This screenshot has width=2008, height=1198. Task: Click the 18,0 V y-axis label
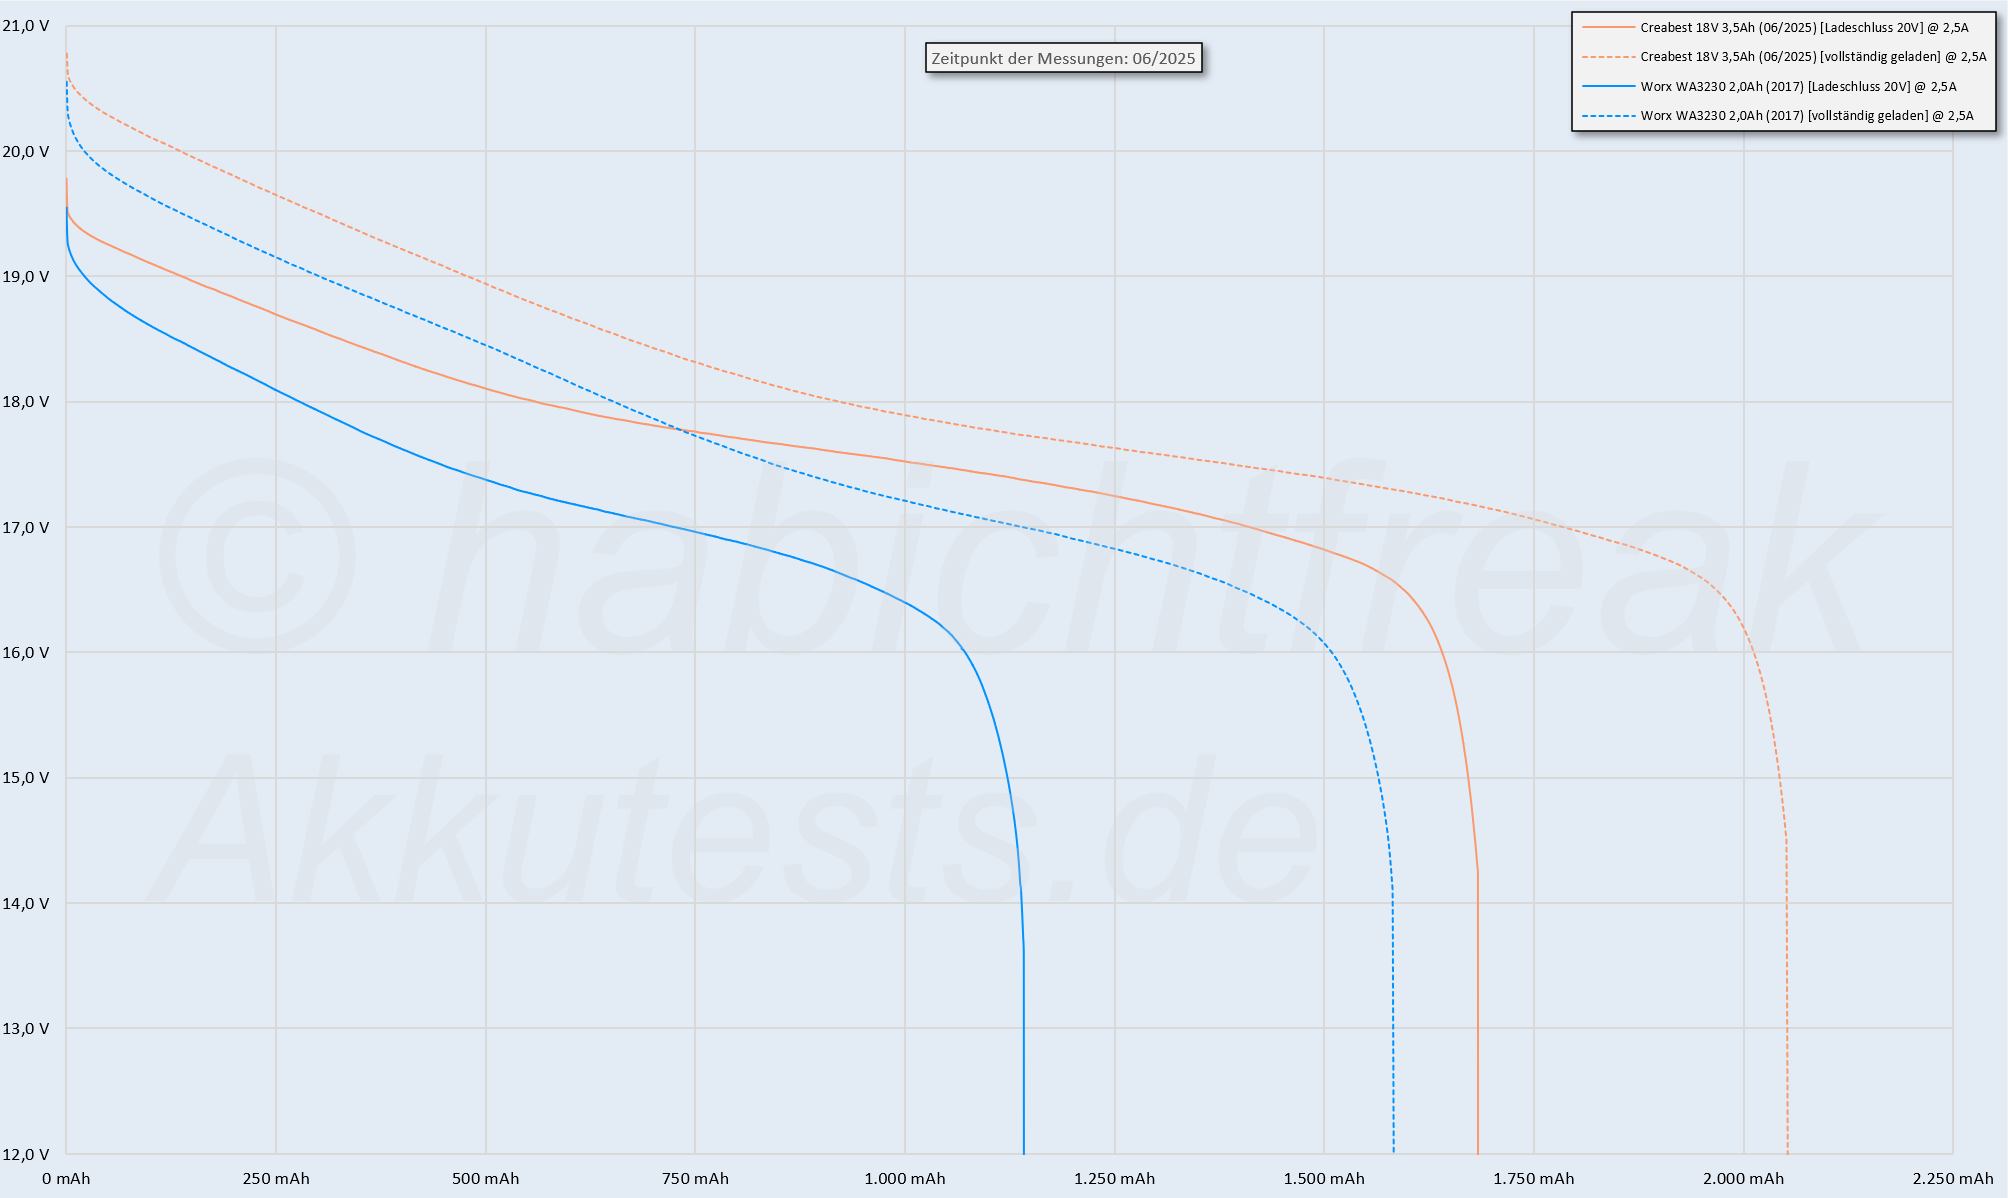[x=26, y=402]
